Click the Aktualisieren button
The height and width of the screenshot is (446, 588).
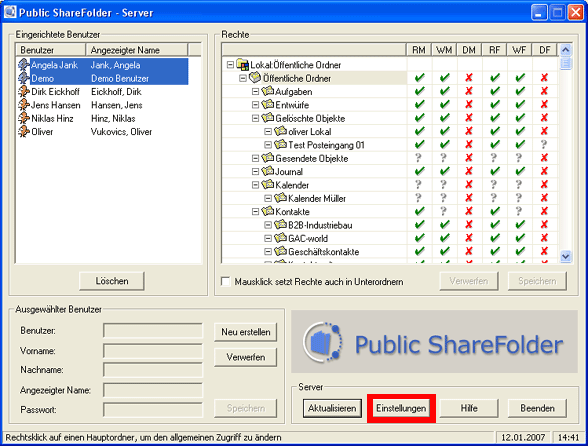[x=332, y=408]
